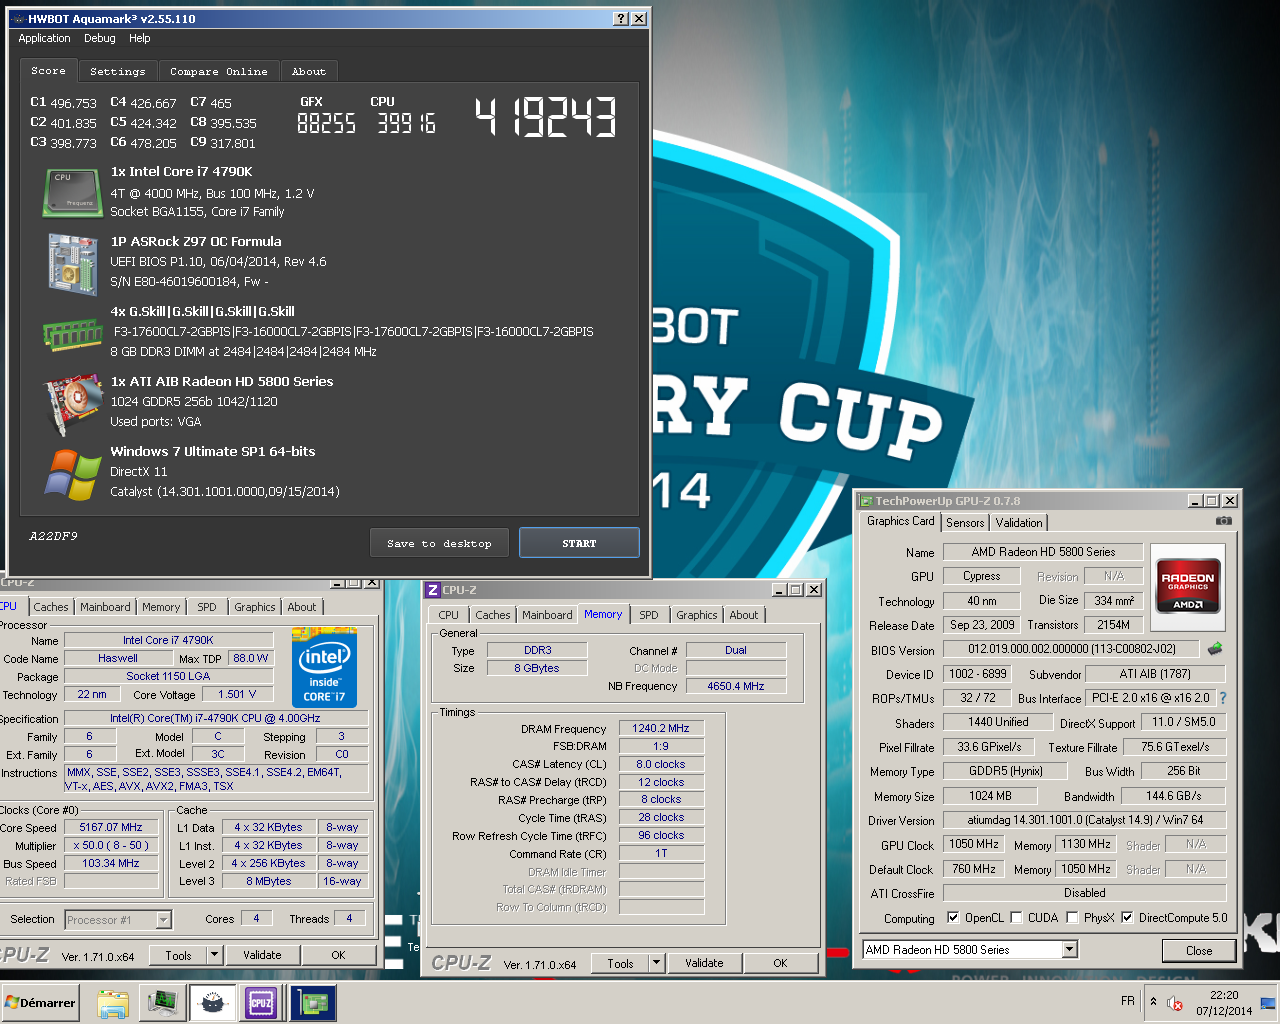This screenshot has height=1024, width=1280.
Task: Click Tools button in memory CPU-Z window
Action: pos(620,963)
